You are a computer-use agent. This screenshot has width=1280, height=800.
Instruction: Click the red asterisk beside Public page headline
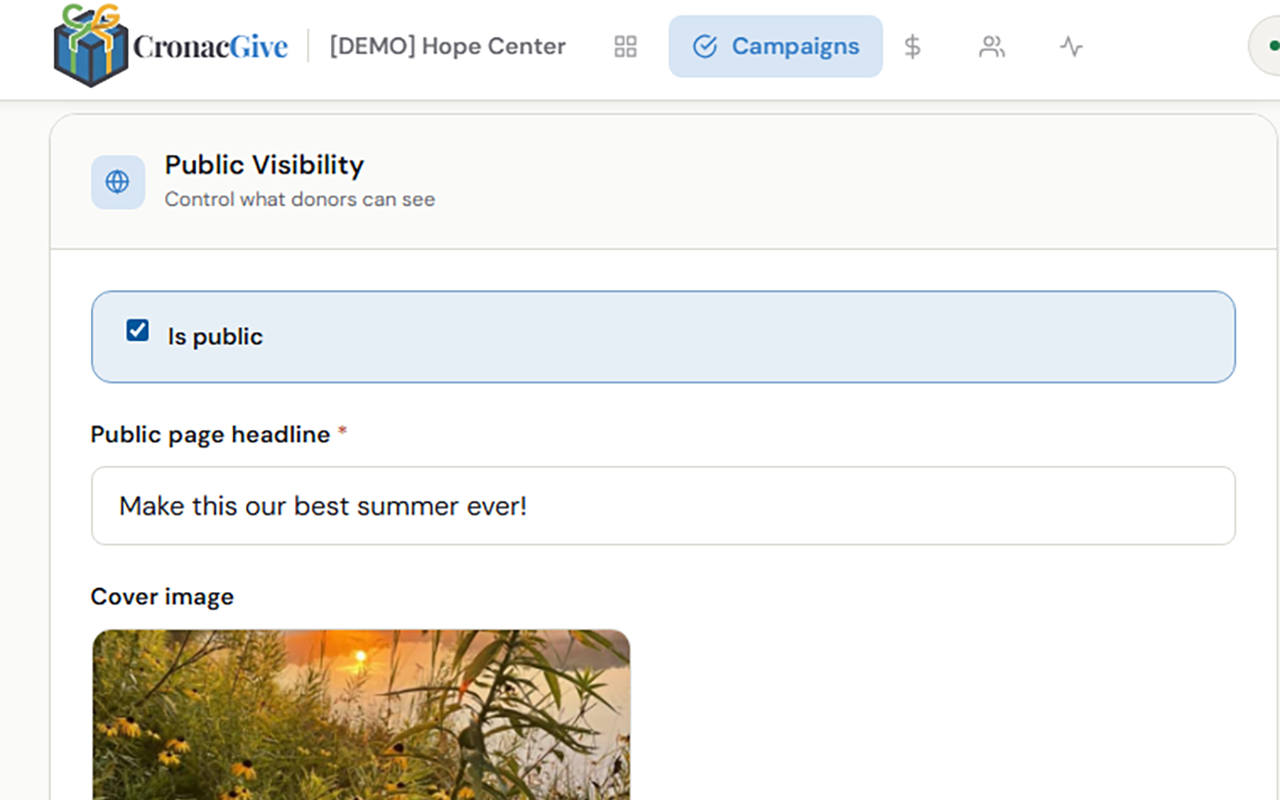pyautogui.click(x=342, y=432)
